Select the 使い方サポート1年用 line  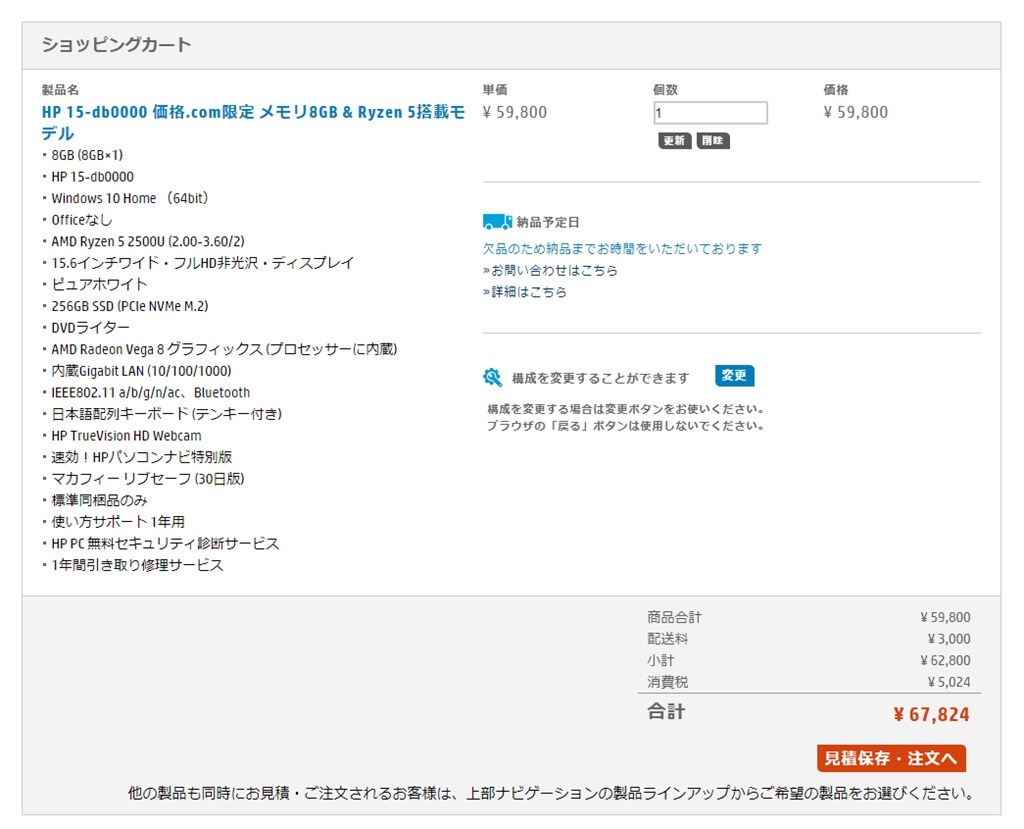coord(118,521)
